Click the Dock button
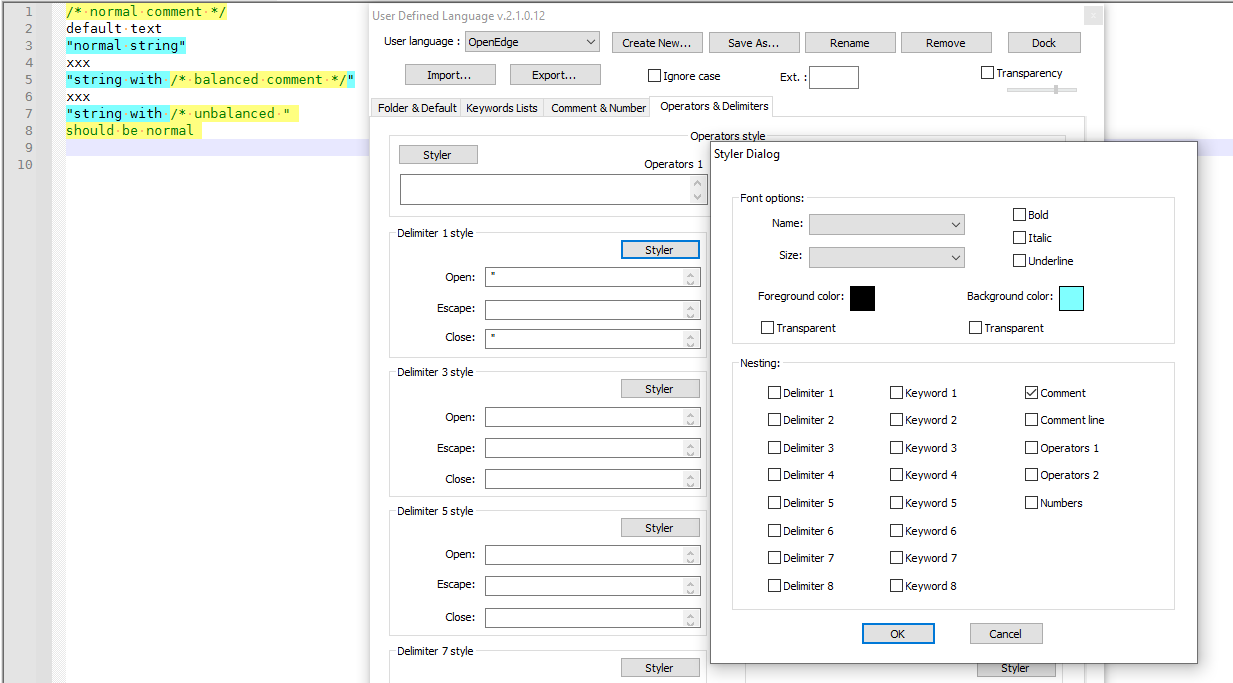 [1044, 43]
